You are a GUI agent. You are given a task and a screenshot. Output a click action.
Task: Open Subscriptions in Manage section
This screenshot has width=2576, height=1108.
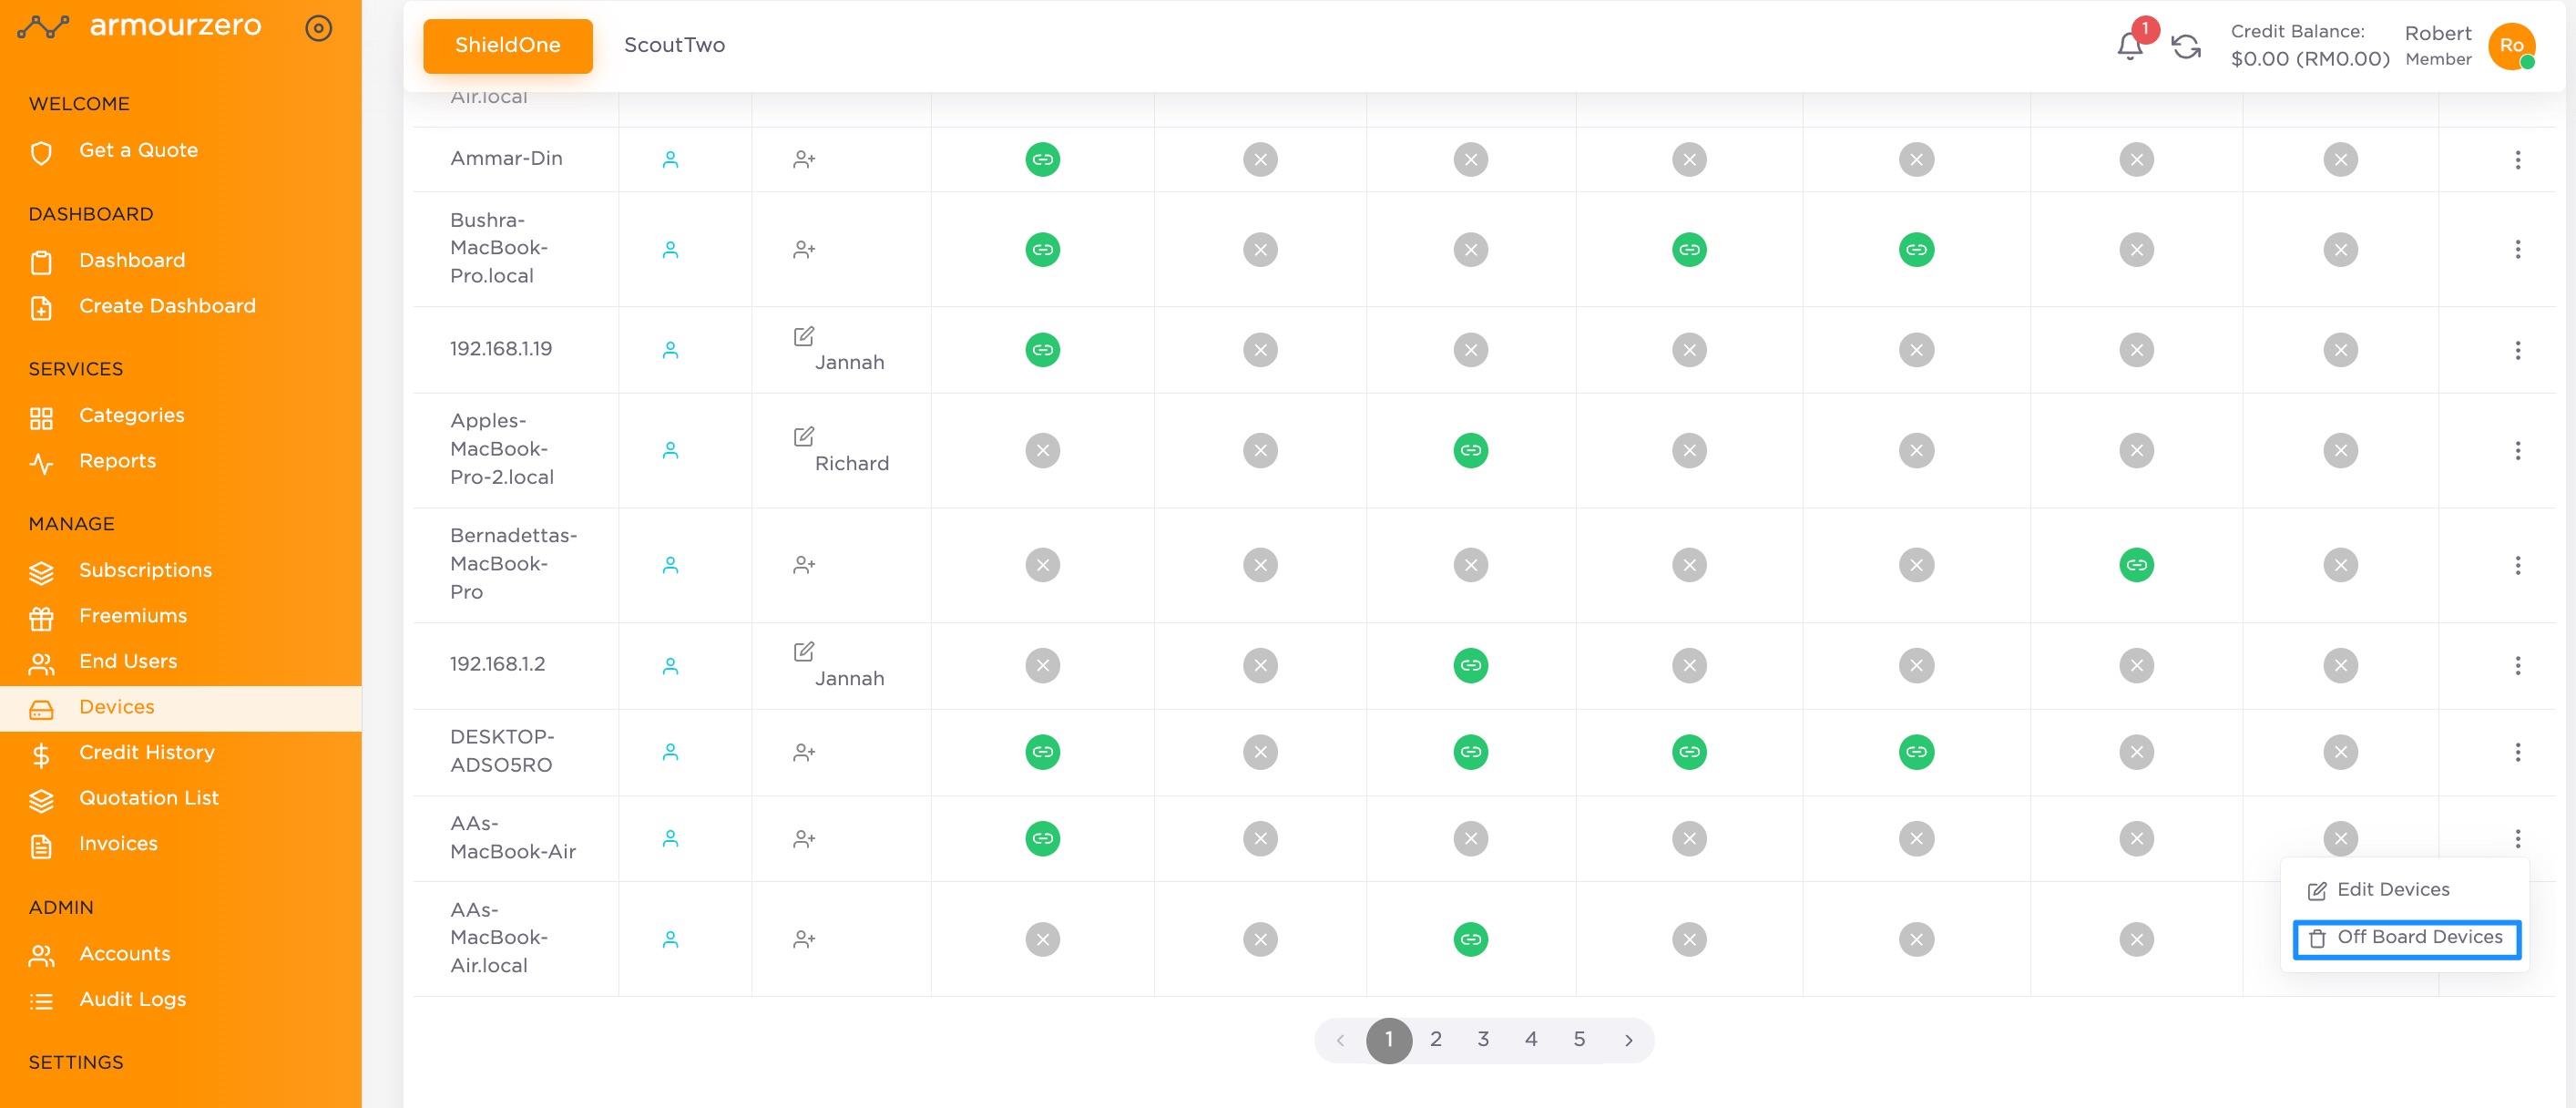(145, 570)
